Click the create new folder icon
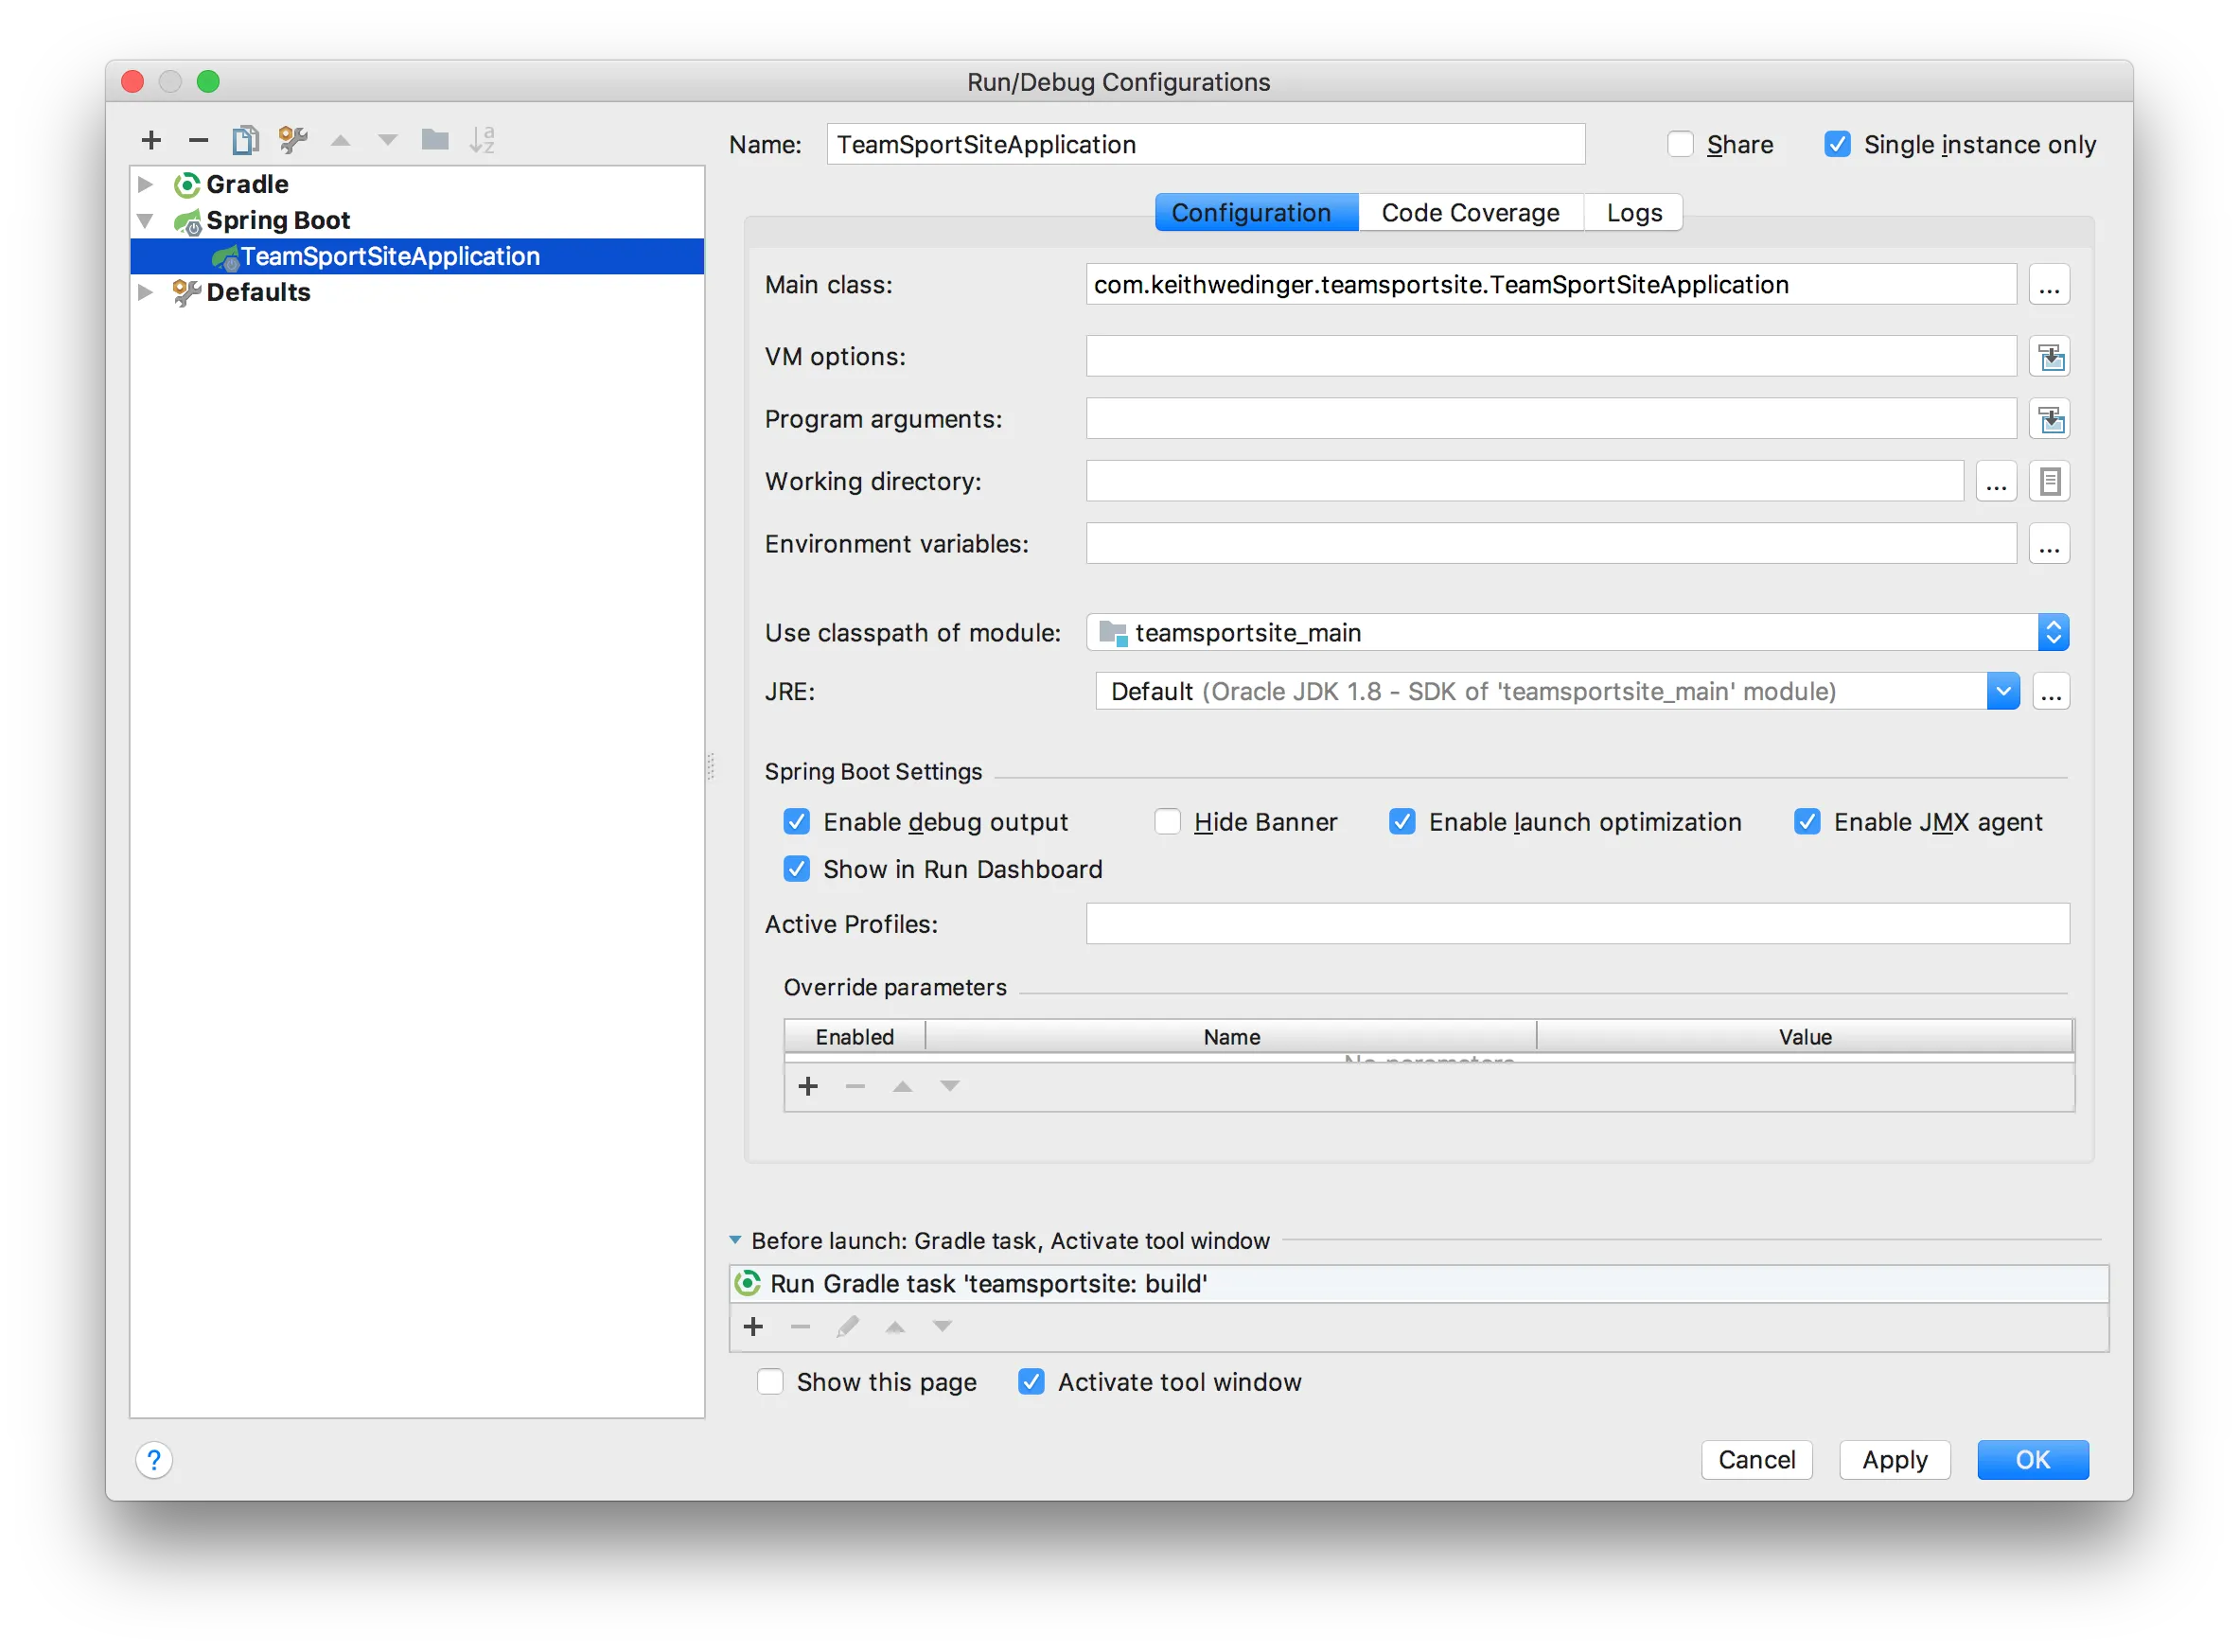 coord(434,140)
